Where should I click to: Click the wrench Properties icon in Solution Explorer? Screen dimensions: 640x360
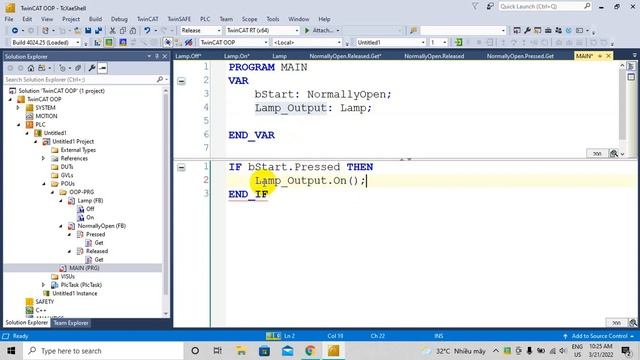(92, 68)
